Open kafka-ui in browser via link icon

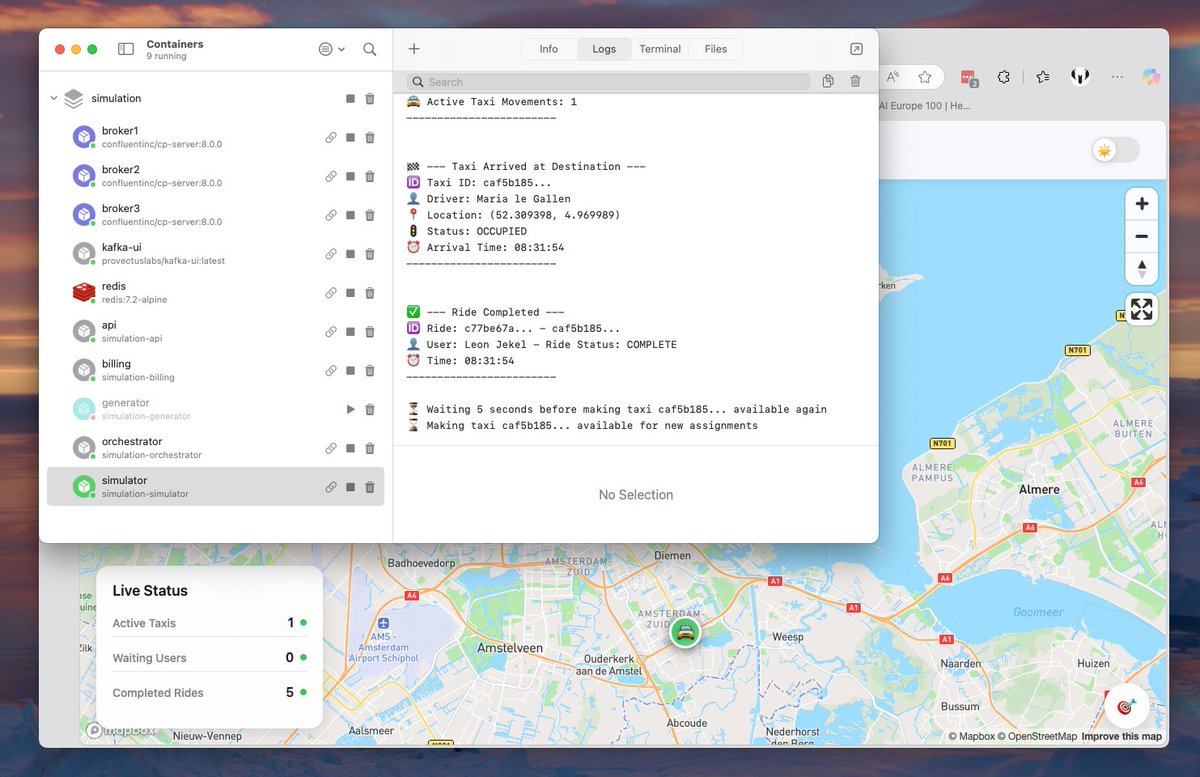point(331,254)
